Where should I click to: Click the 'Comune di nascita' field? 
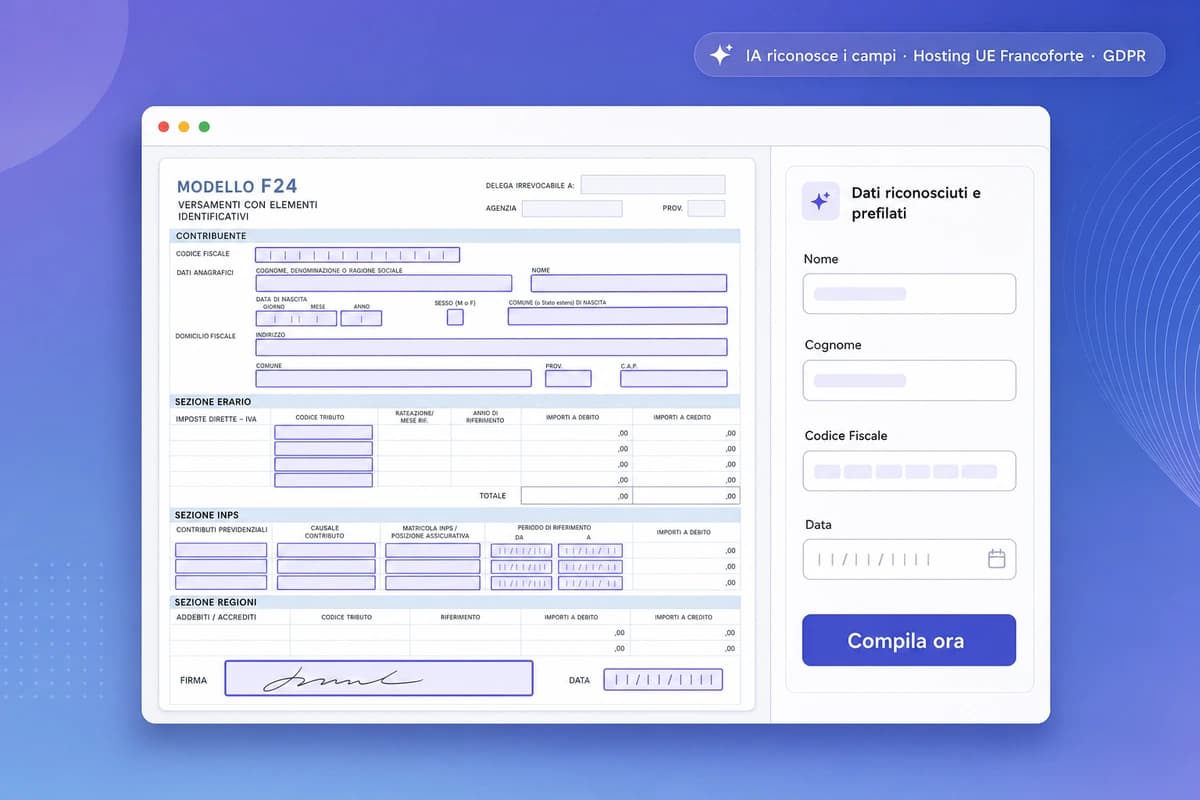click(x=617, y=316)
